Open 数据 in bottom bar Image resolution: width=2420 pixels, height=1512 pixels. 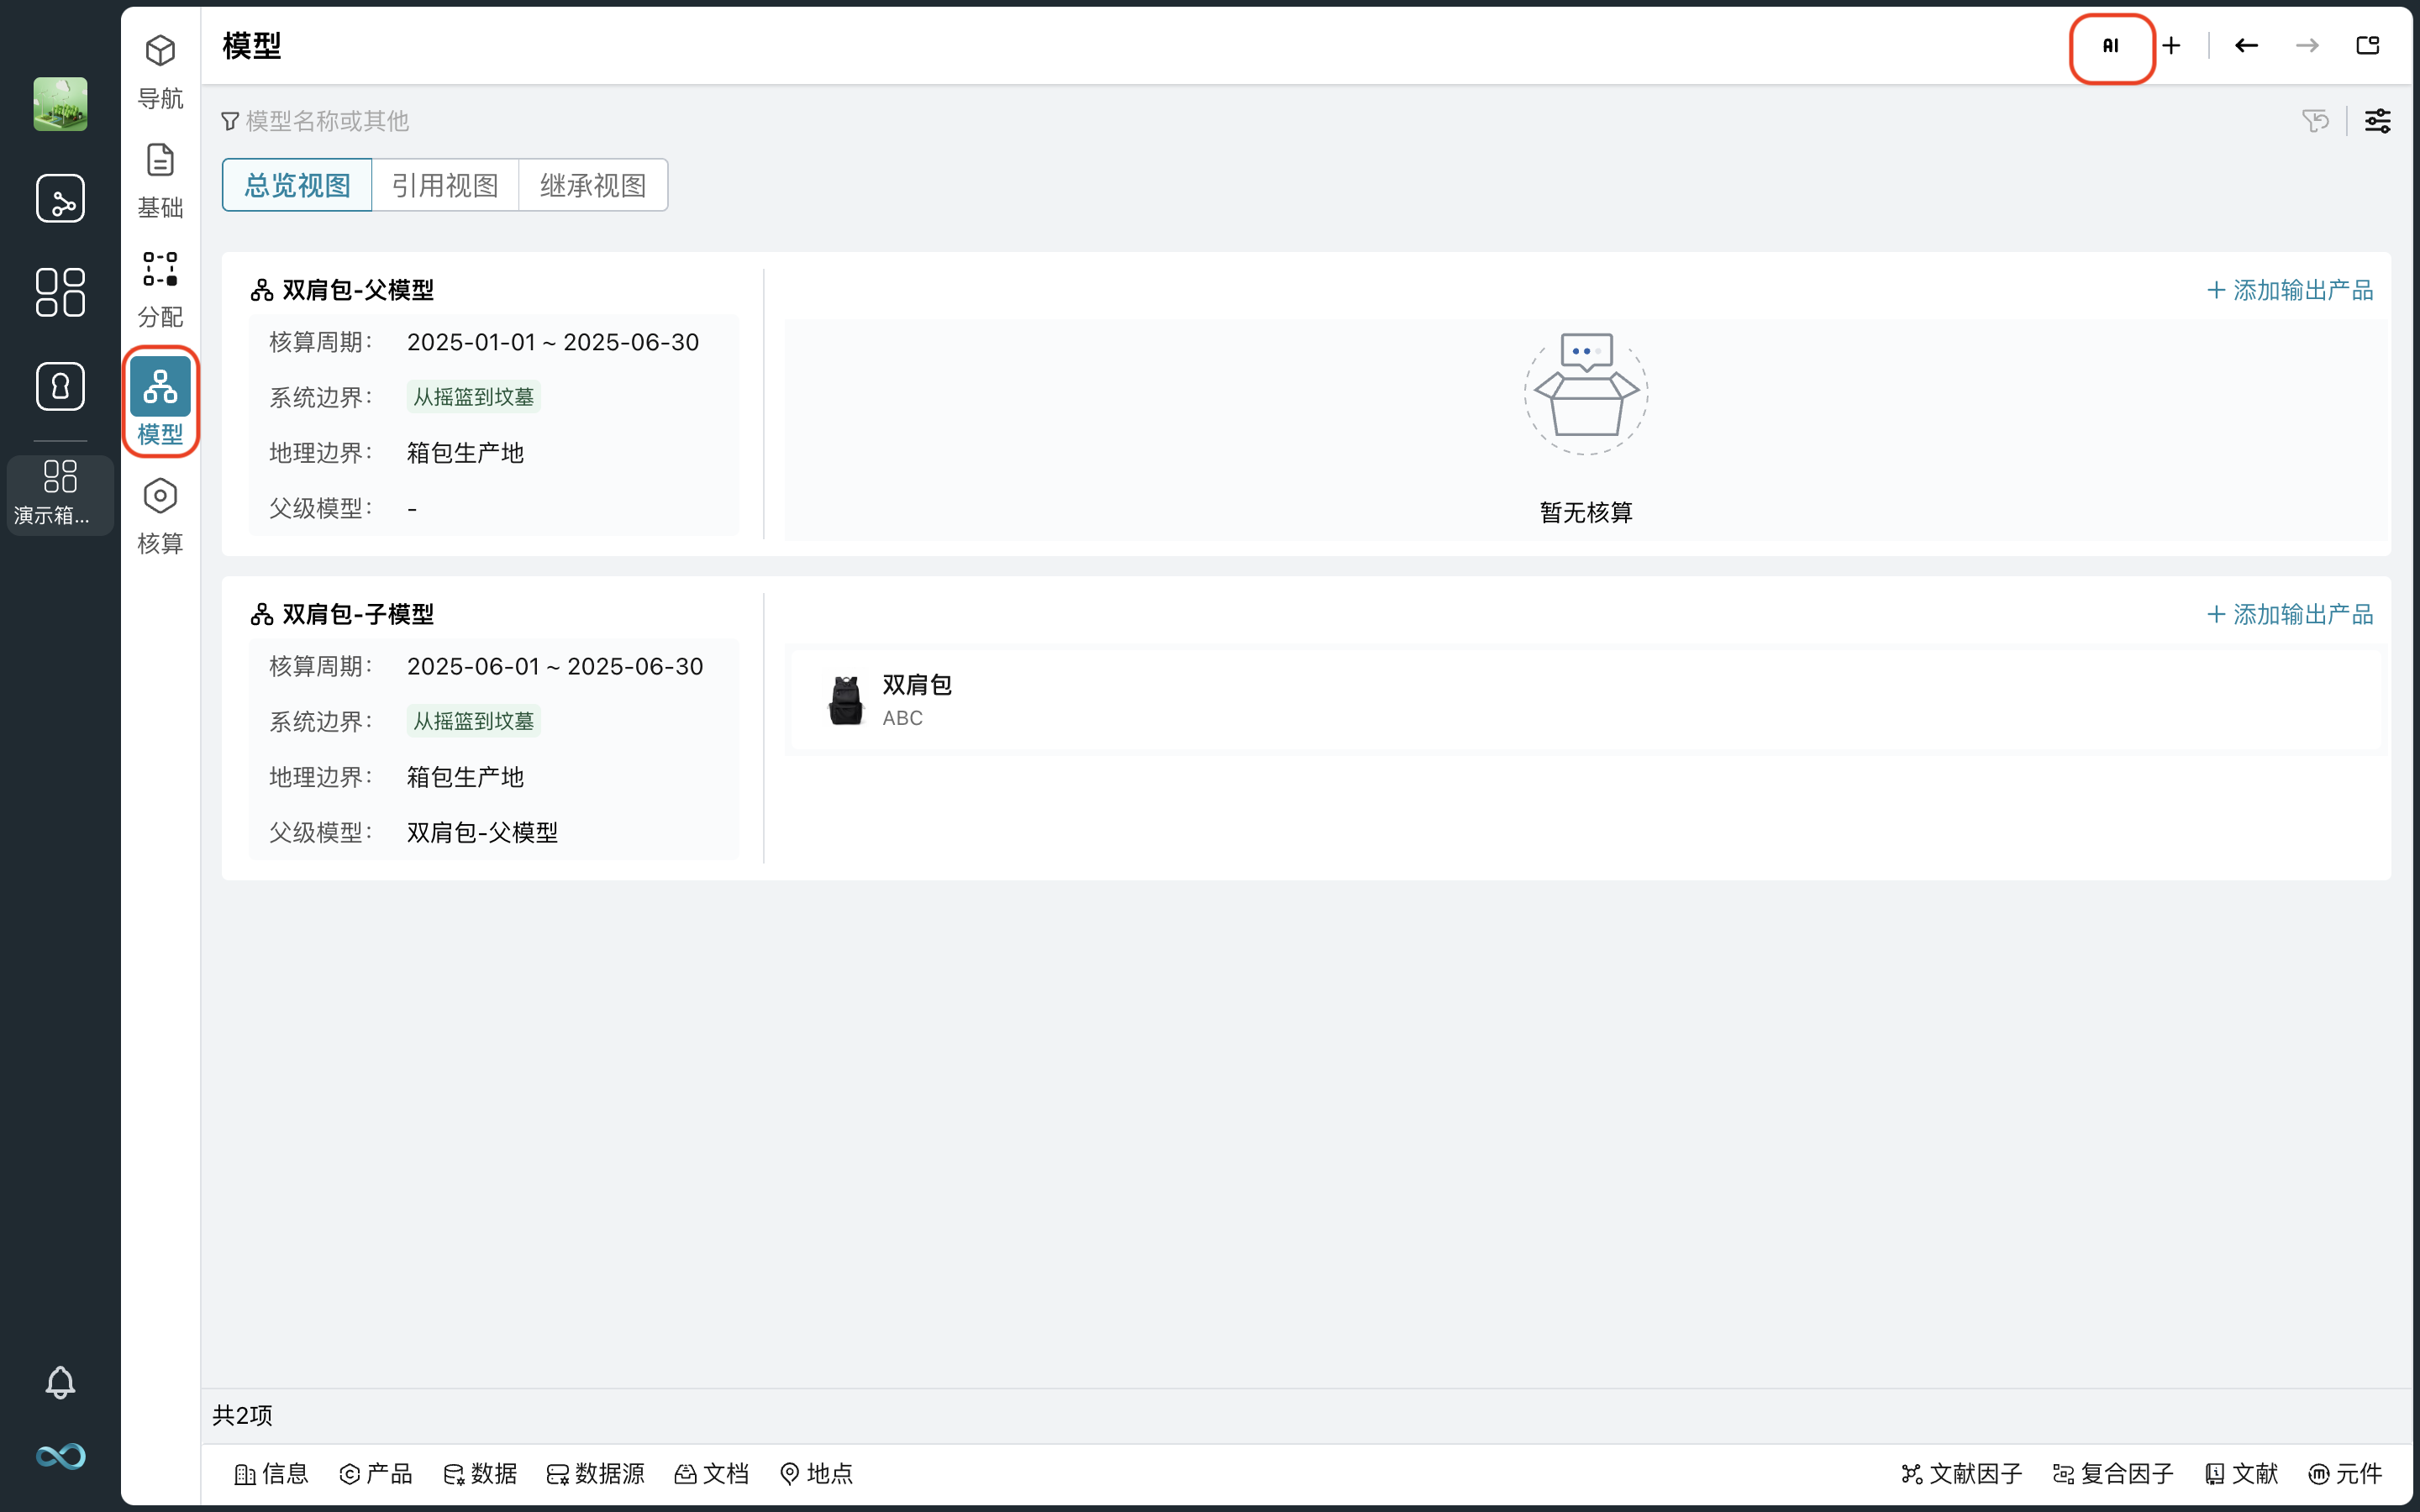click(480, 1473)
